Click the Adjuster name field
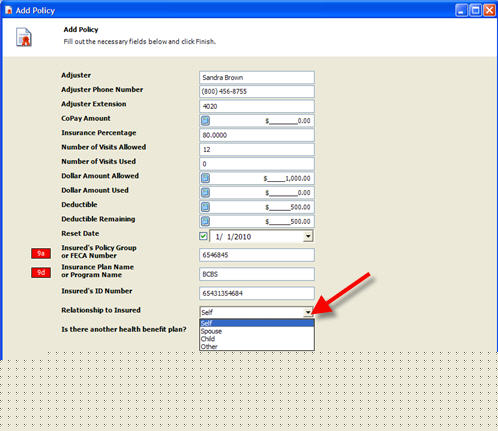The height and width of the screenshot is (431, 498). (x=257, y=77)
